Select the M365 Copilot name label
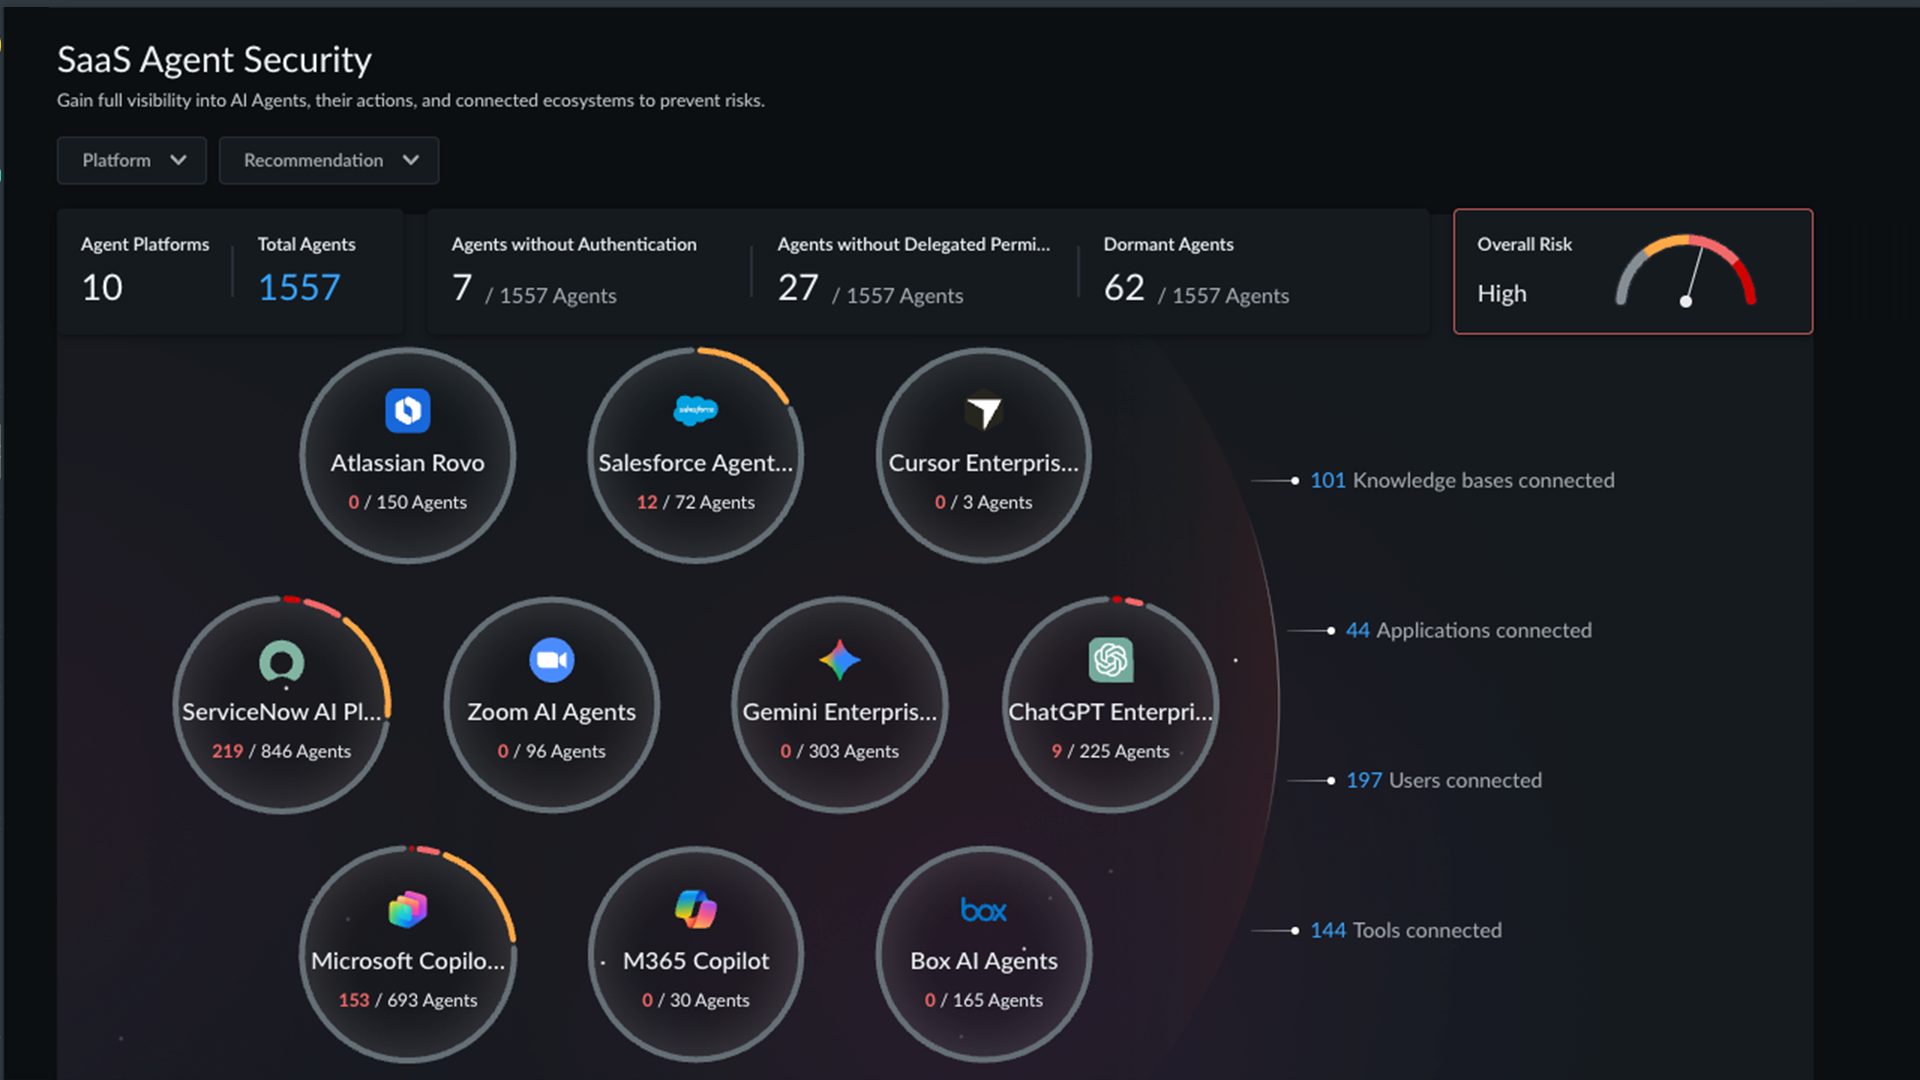 tap(696, 961)
